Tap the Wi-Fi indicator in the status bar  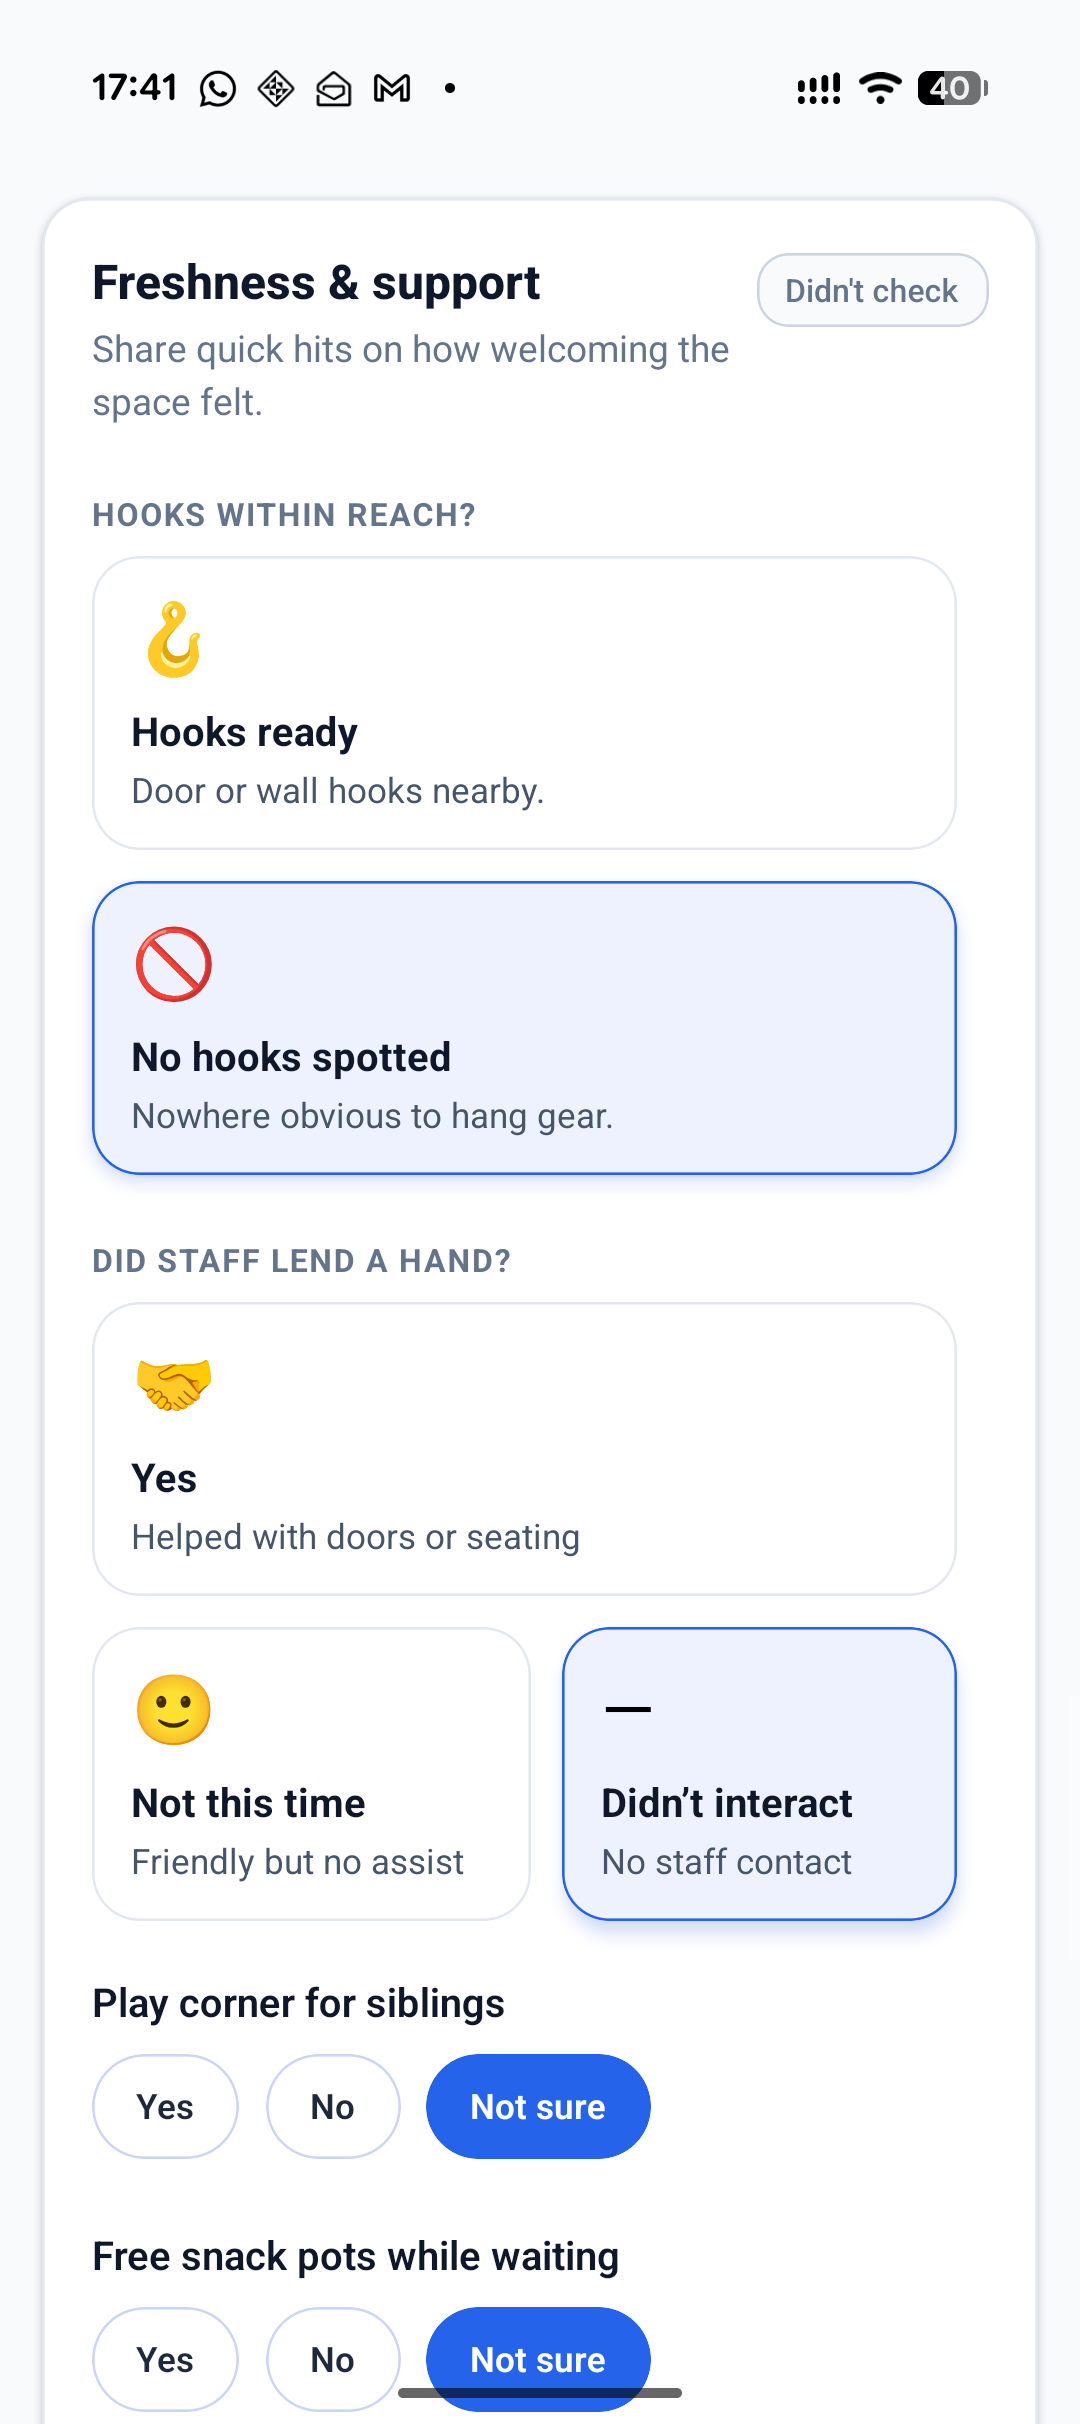pos(878,88)
